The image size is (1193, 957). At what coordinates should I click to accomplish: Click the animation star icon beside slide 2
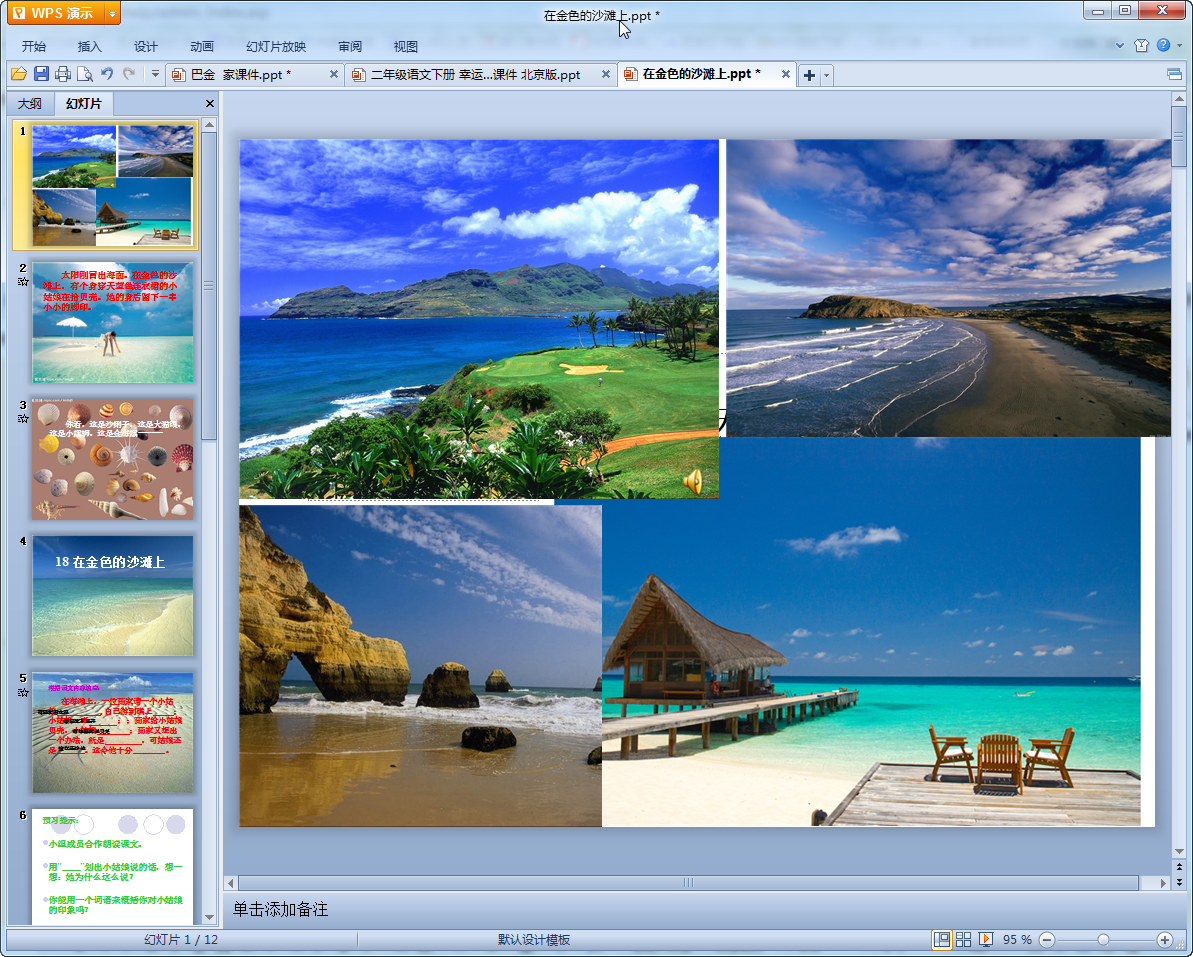click(x=23, y=281)
